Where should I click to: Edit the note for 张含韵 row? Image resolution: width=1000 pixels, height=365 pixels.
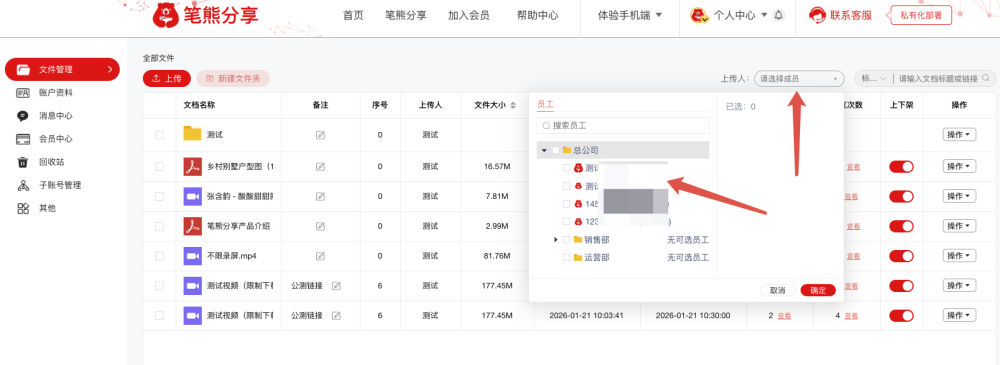point(321,197)
